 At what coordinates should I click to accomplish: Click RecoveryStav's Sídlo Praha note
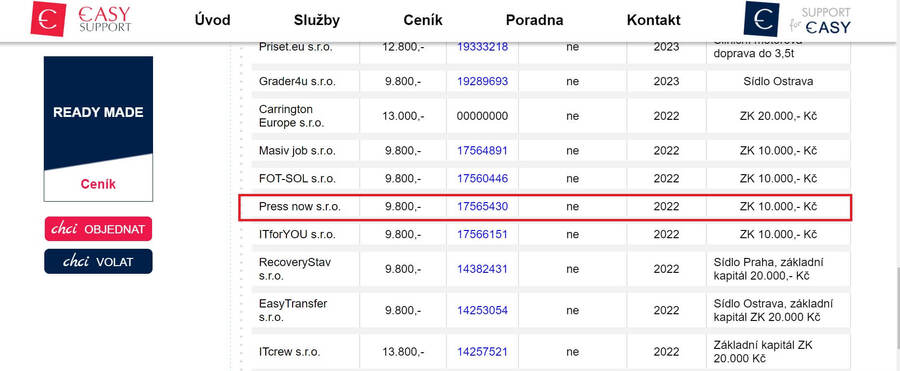pos(768,269)
